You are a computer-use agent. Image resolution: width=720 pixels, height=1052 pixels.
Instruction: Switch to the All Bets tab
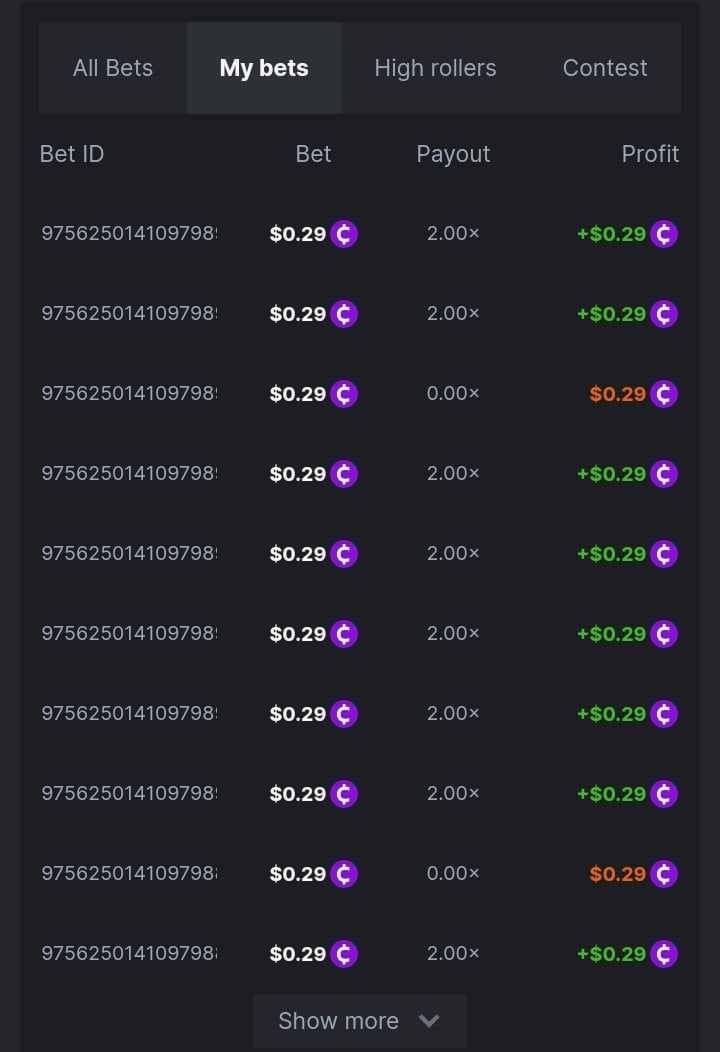[113, 68]
